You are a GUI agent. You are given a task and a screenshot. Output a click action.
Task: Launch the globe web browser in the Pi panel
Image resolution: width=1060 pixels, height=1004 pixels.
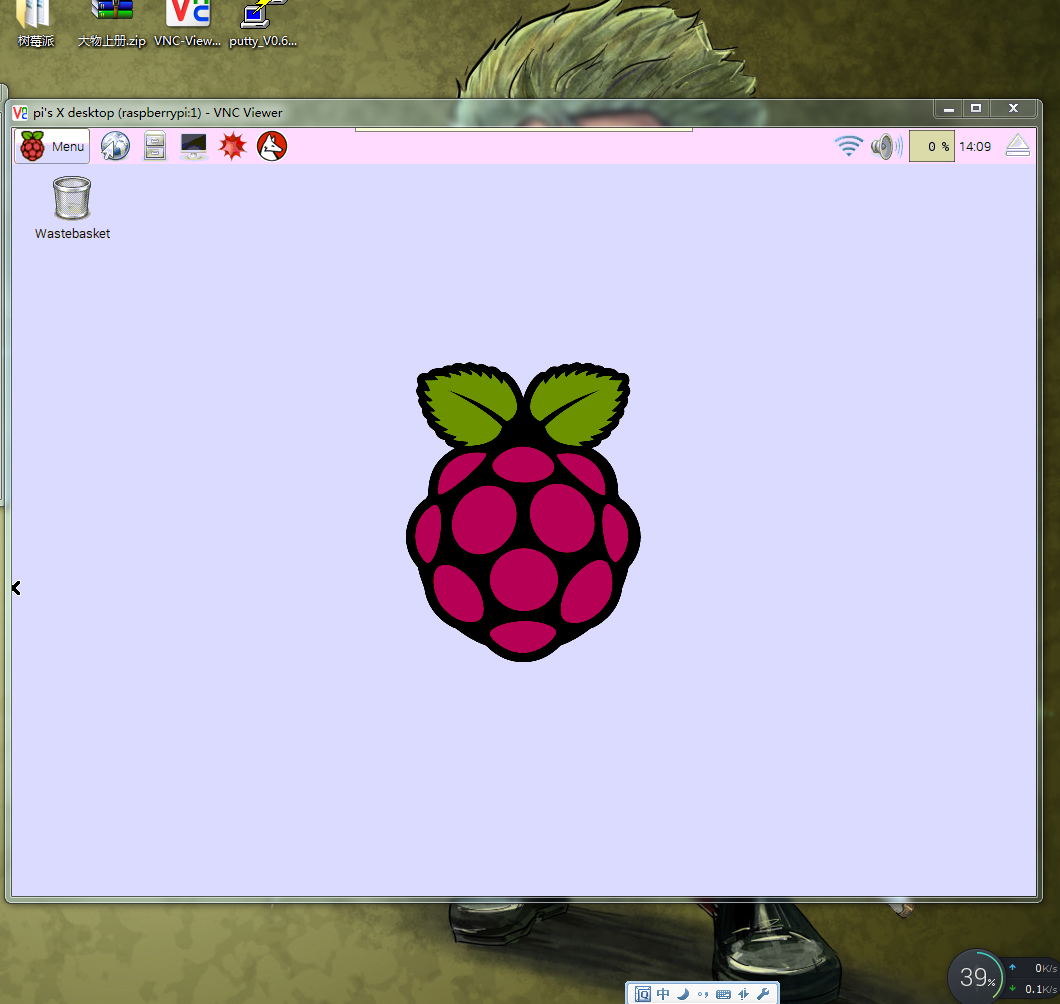[116, 146]
